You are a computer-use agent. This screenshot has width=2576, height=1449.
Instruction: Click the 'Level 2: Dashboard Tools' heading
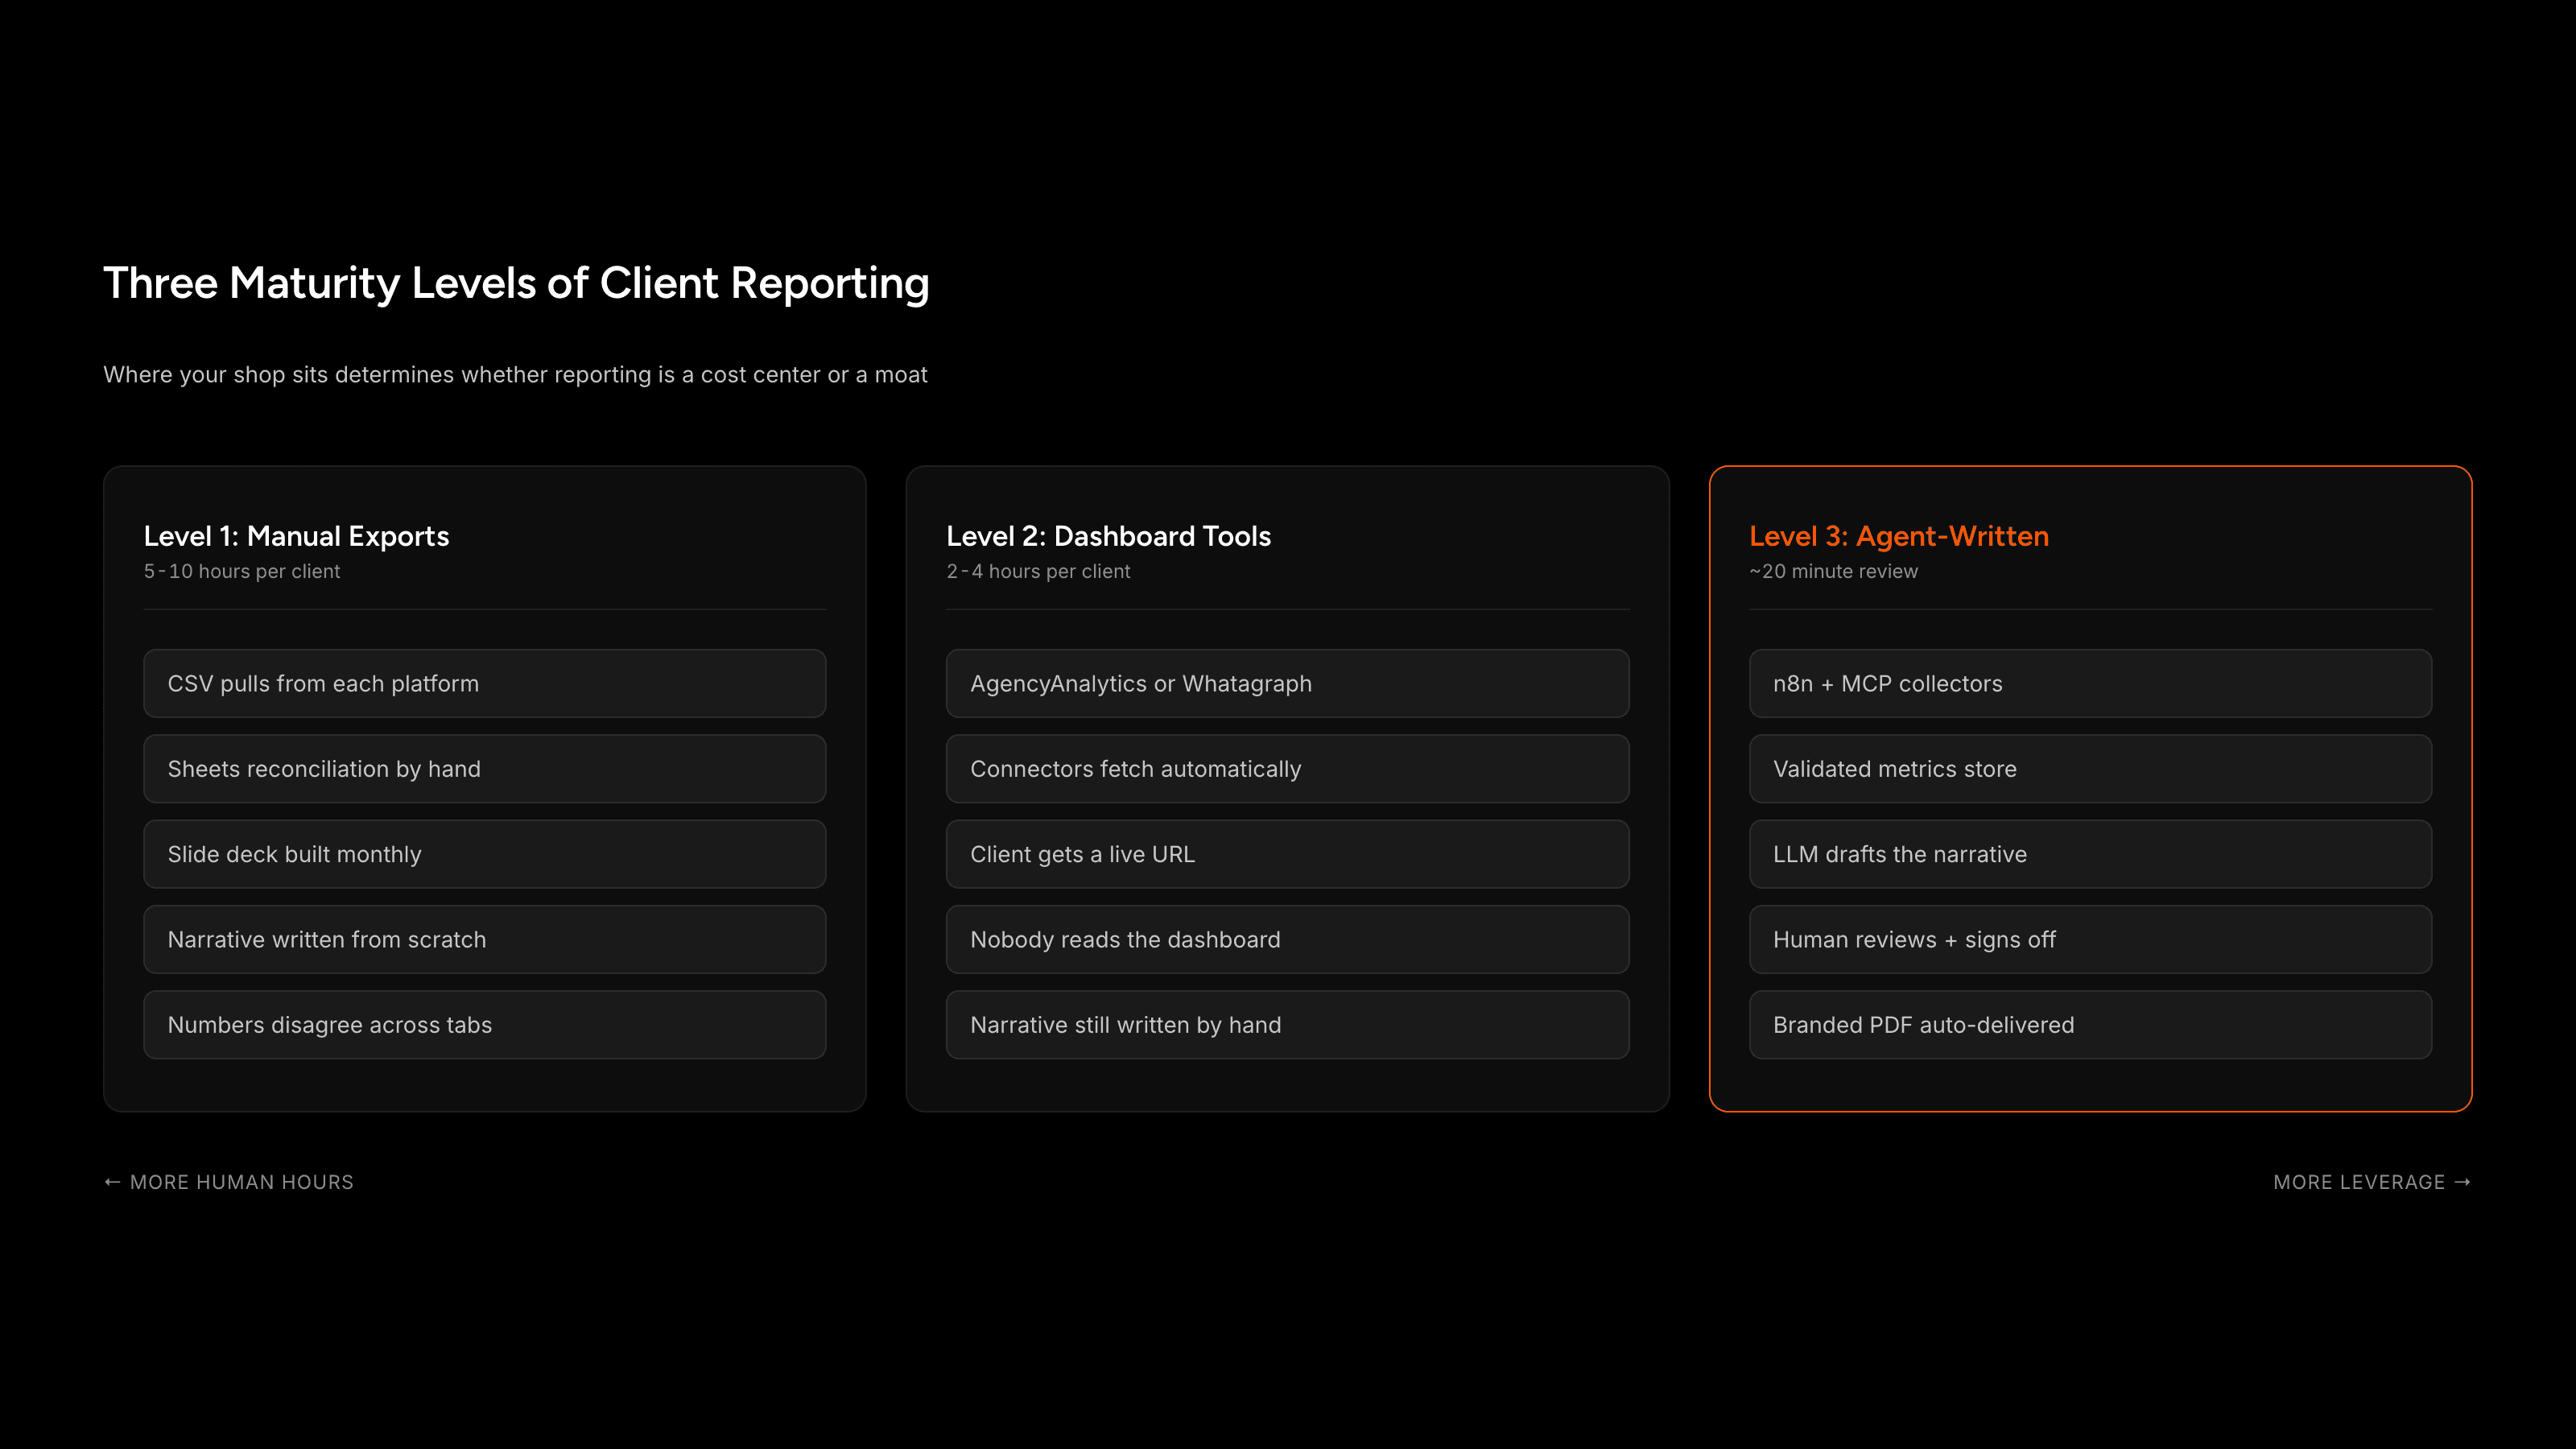pos(1108,536)
